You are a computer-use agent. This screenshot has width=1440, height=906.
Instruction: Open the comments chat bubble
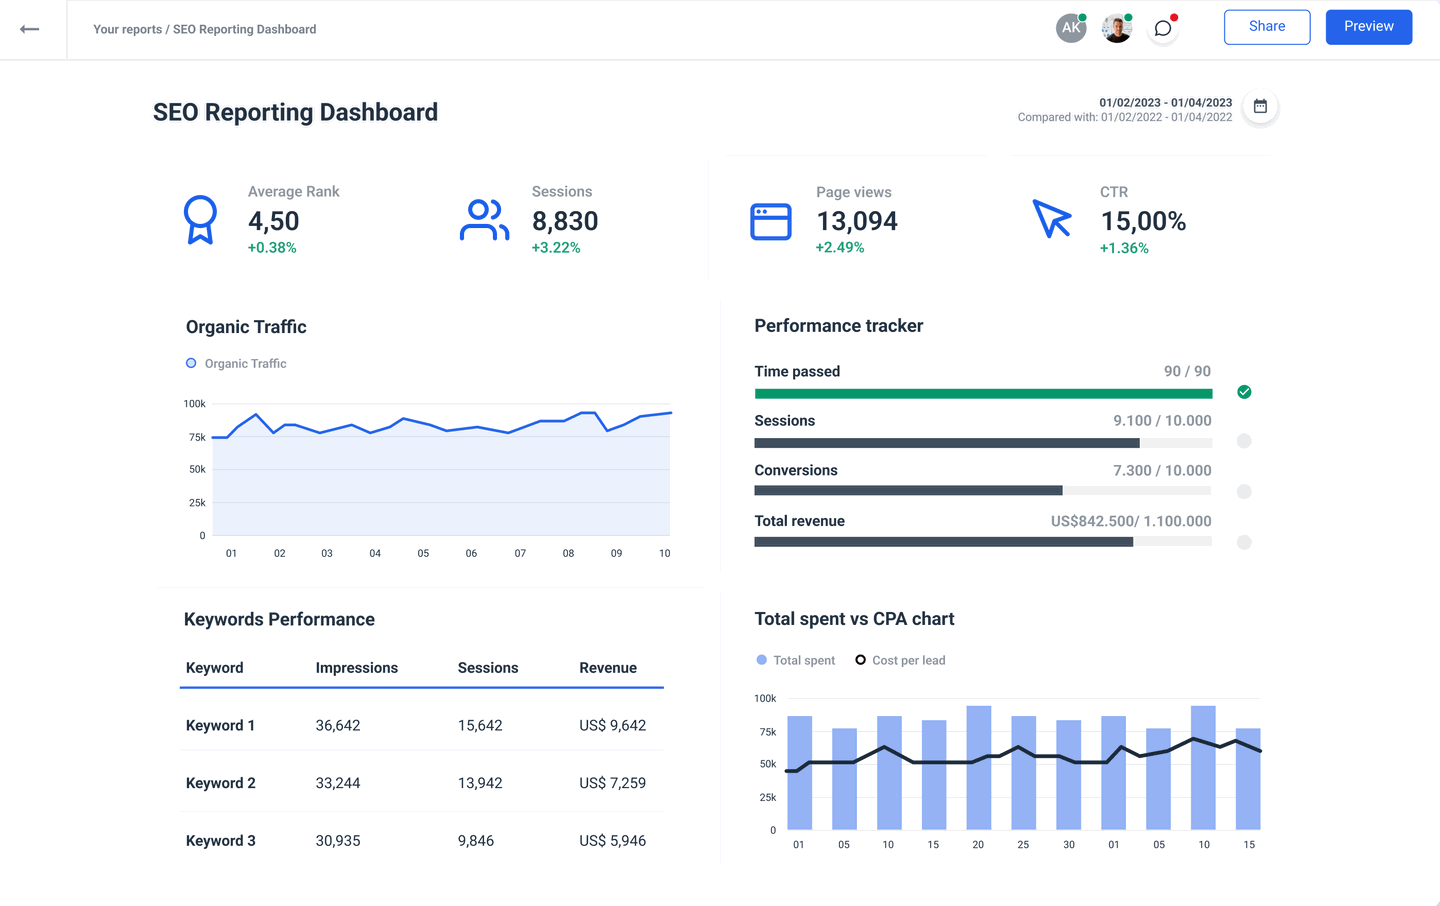[x=1162, y=27]
